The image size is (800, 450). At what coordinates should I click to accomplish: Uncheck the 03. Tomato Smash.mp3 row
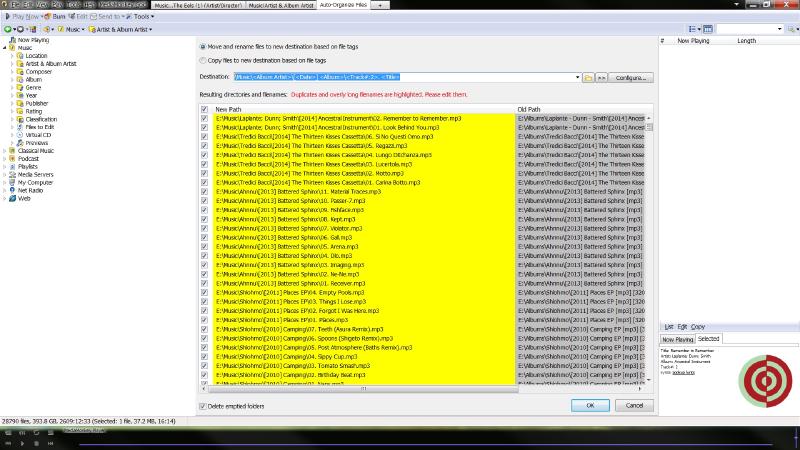coord(205,366)
